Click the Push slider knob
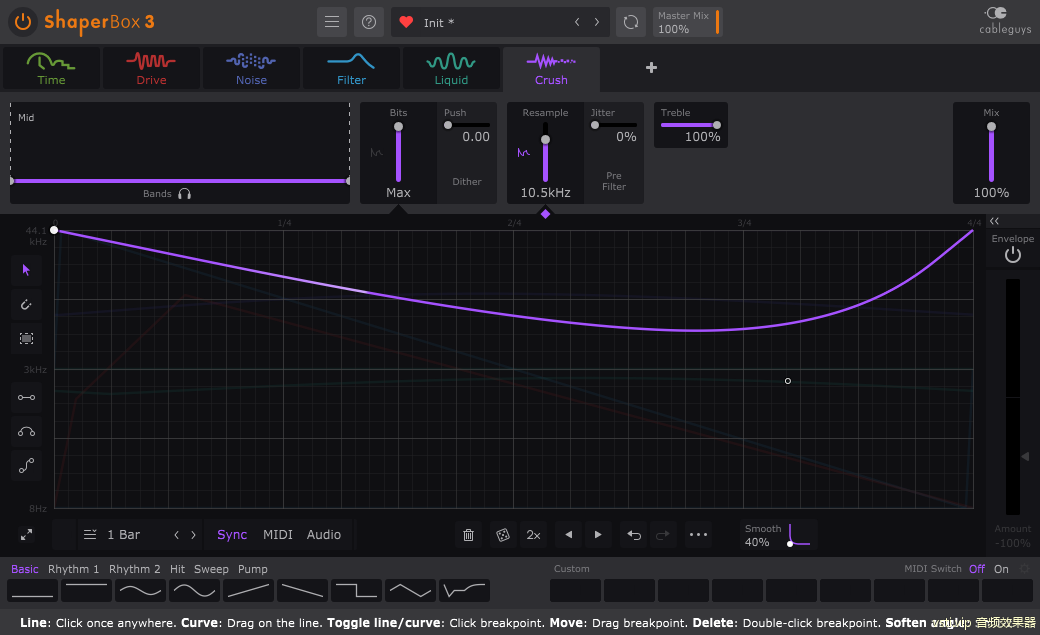 (448, 125)
